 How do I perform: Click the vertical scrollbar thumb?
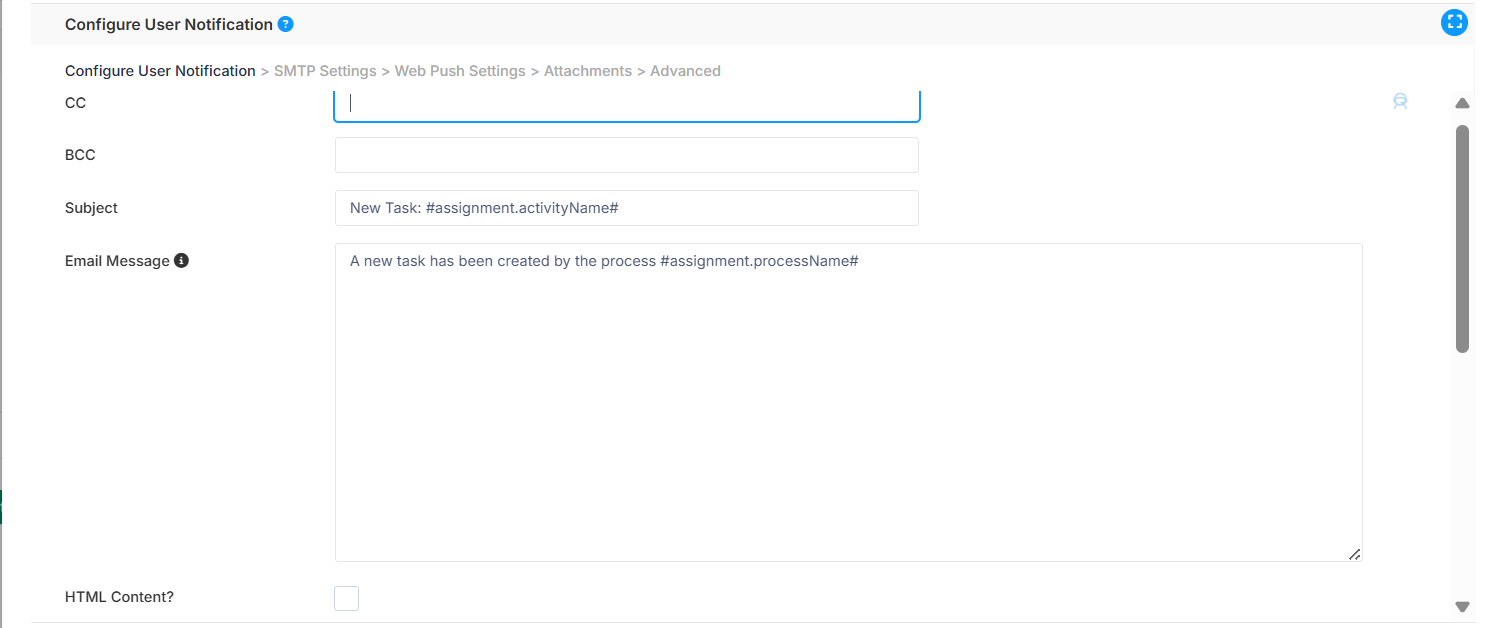pyautogui.click(x=1462, y=239)
